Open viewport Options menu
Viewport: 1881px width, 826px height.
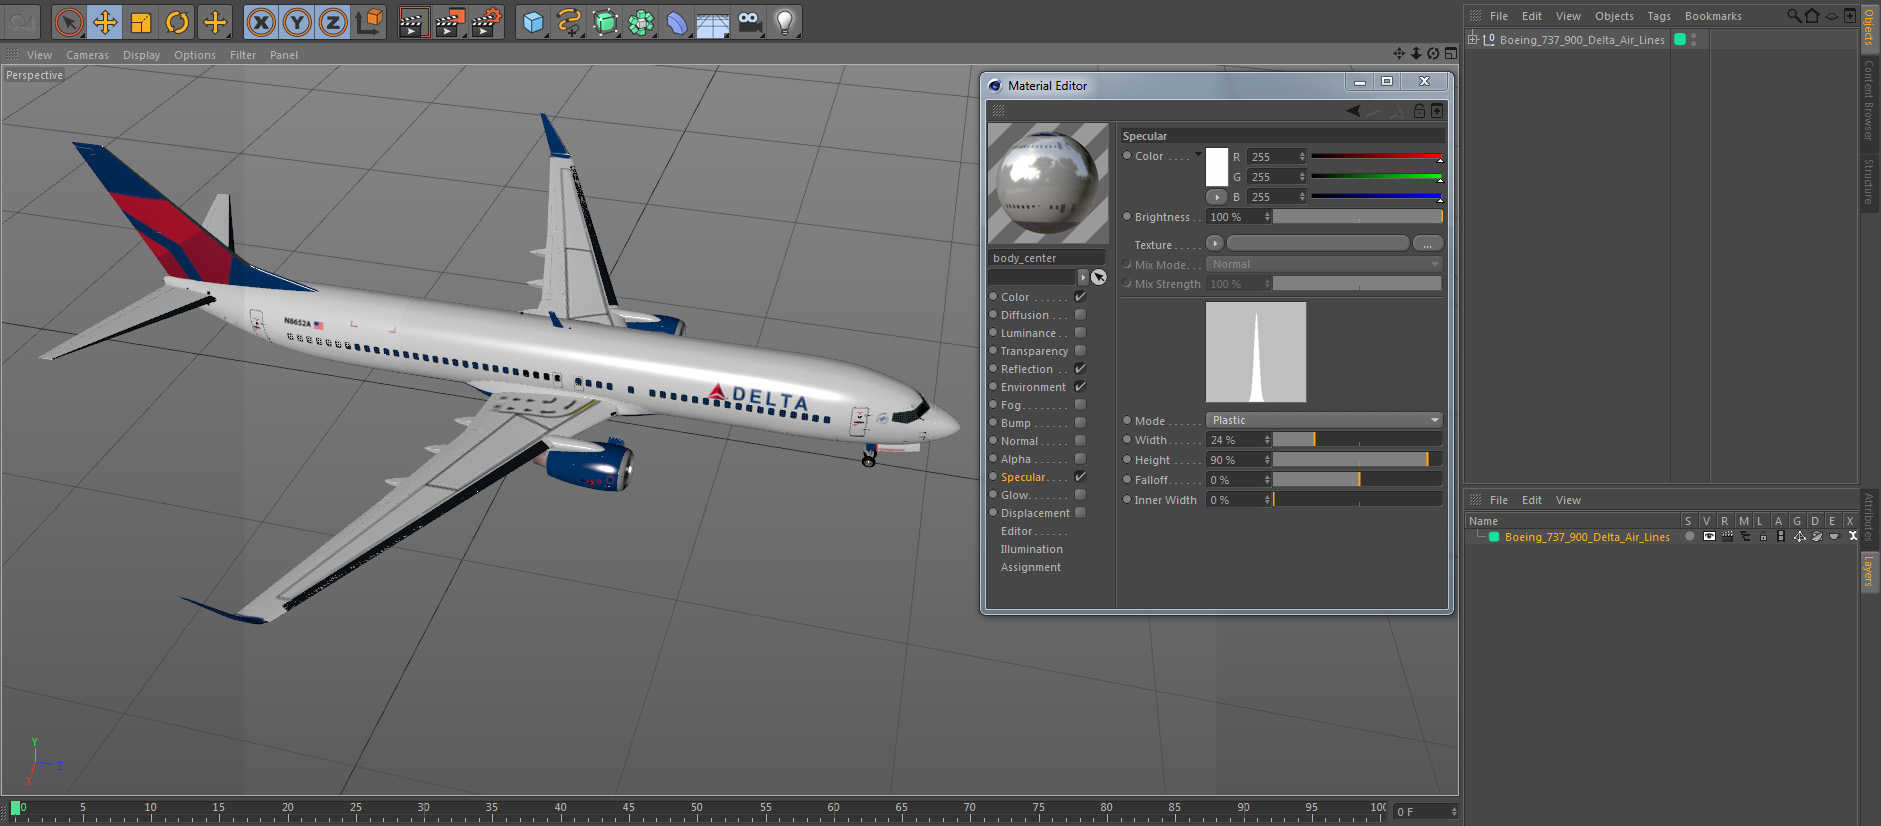(194, 55)
